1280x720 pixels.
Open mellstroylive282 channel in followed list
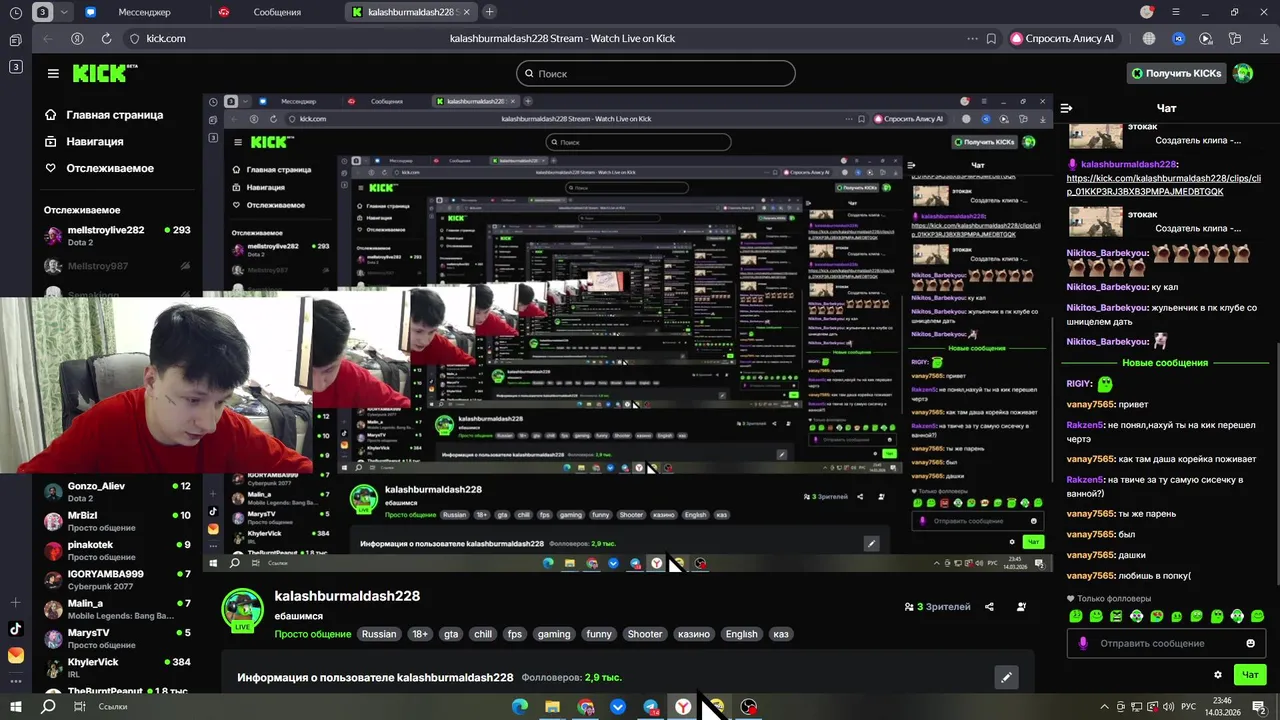[117, 236]
